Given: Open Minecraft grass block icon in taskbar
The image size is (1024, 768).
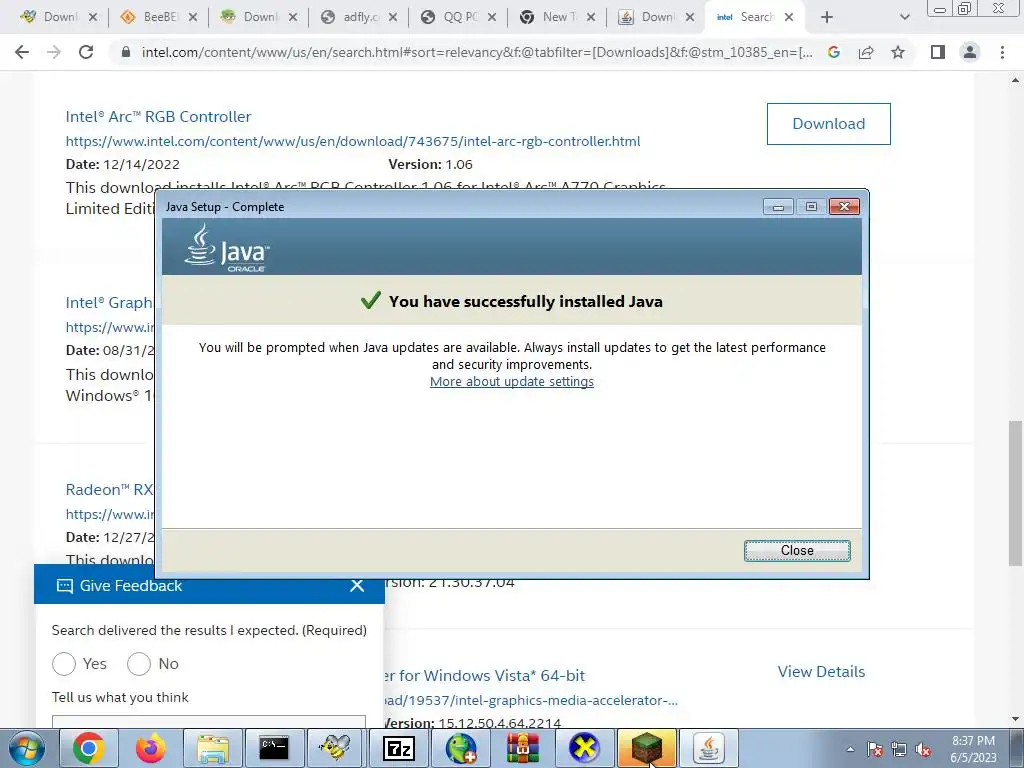Looking at the screenshot, I should pyautogui.click(x=647, y=748).
